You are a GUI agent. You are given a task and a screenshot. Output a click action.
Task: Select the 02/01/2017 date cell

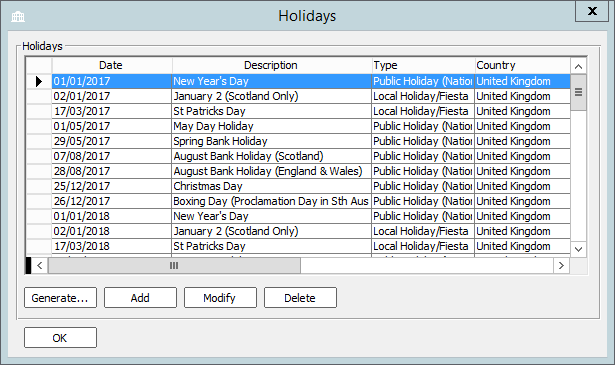(x=111, y=96)
